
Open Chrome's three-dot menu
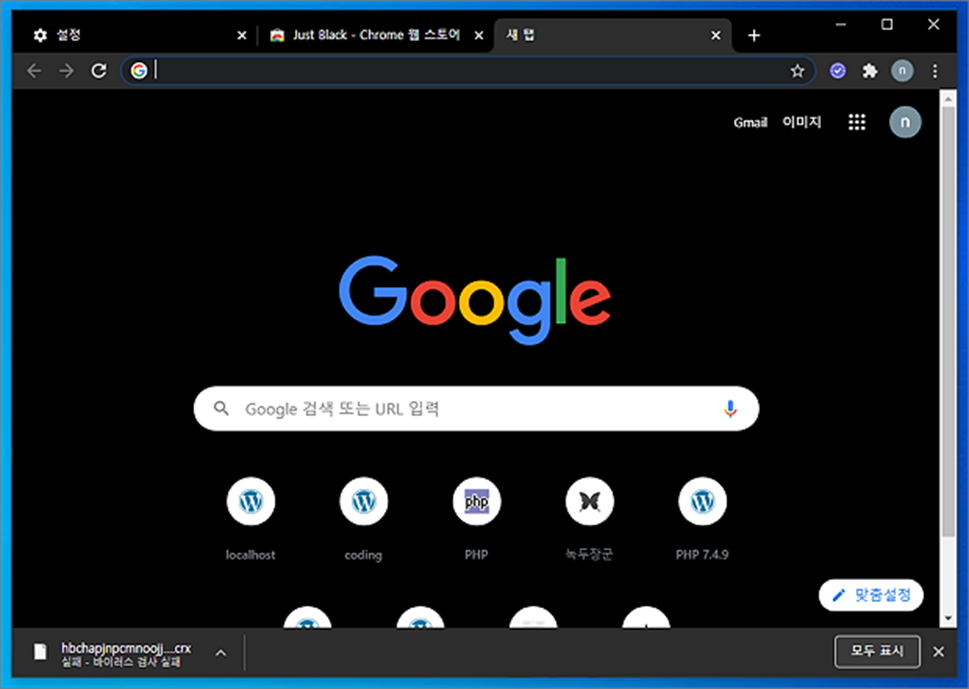(x=935, y=71)
